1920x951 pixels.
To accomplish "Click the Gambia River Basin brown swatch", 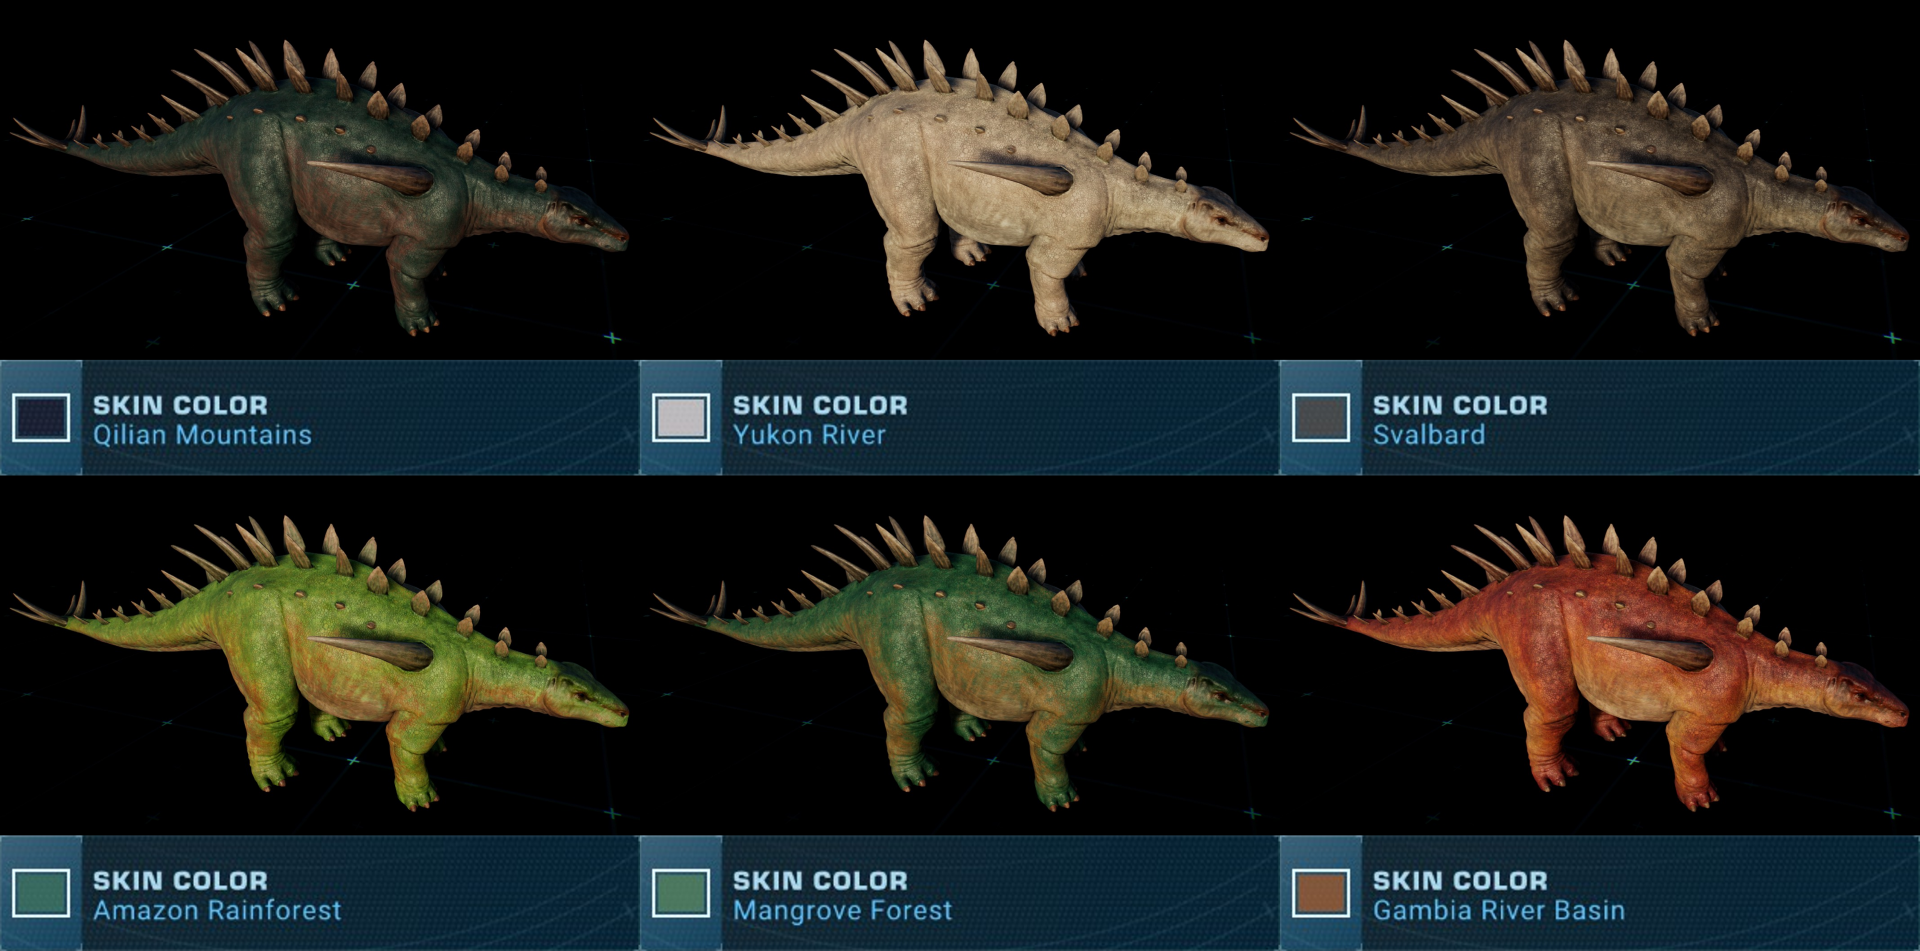I will click(x=1321, y=893).
